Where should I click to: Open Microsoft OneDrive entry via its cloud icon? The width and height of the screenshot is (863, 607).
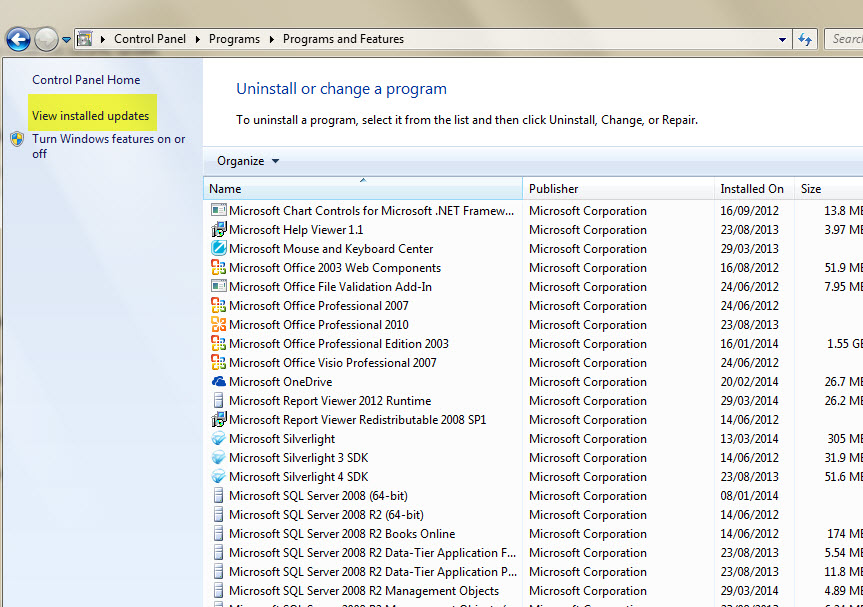pos(218,381)
